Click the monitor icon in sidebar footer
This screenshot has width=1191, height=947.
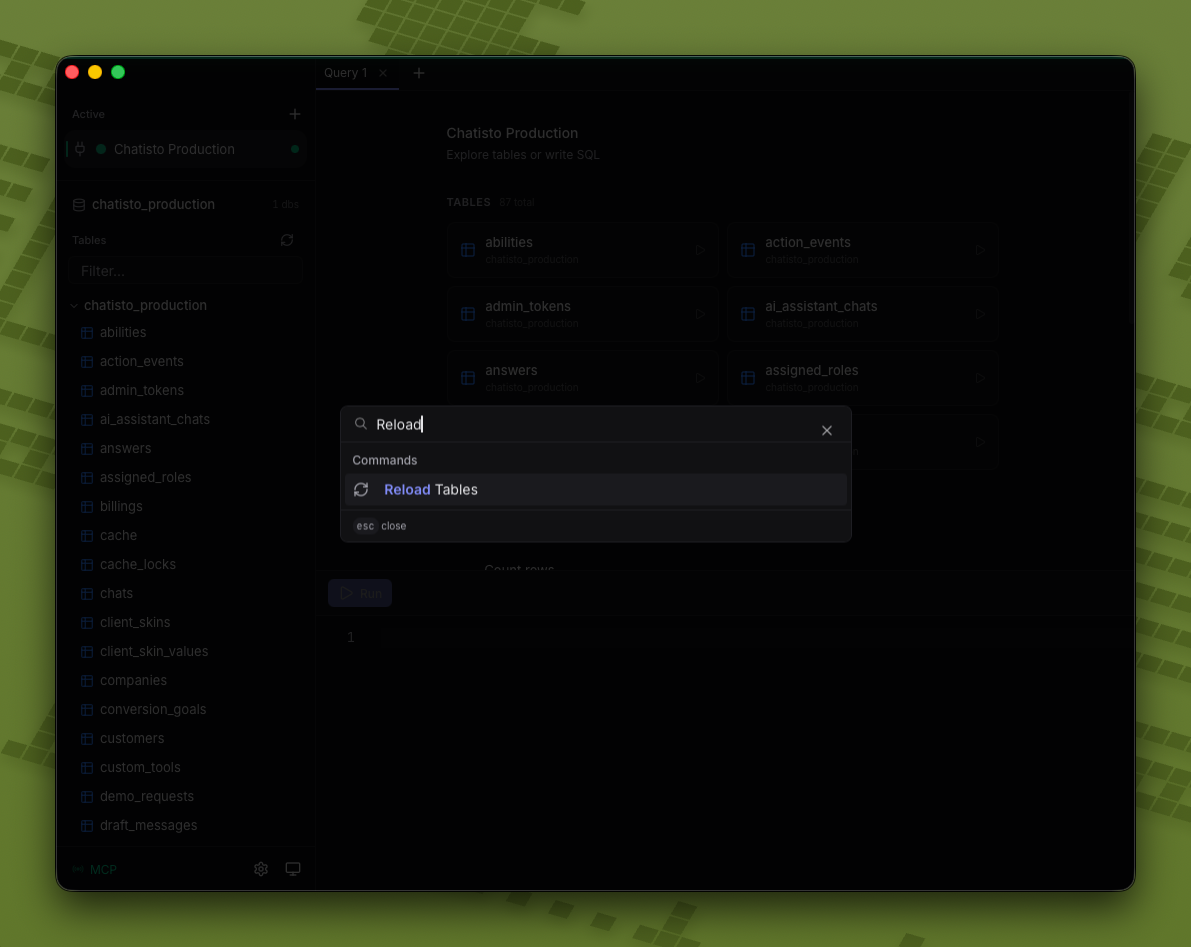[292, 869]
